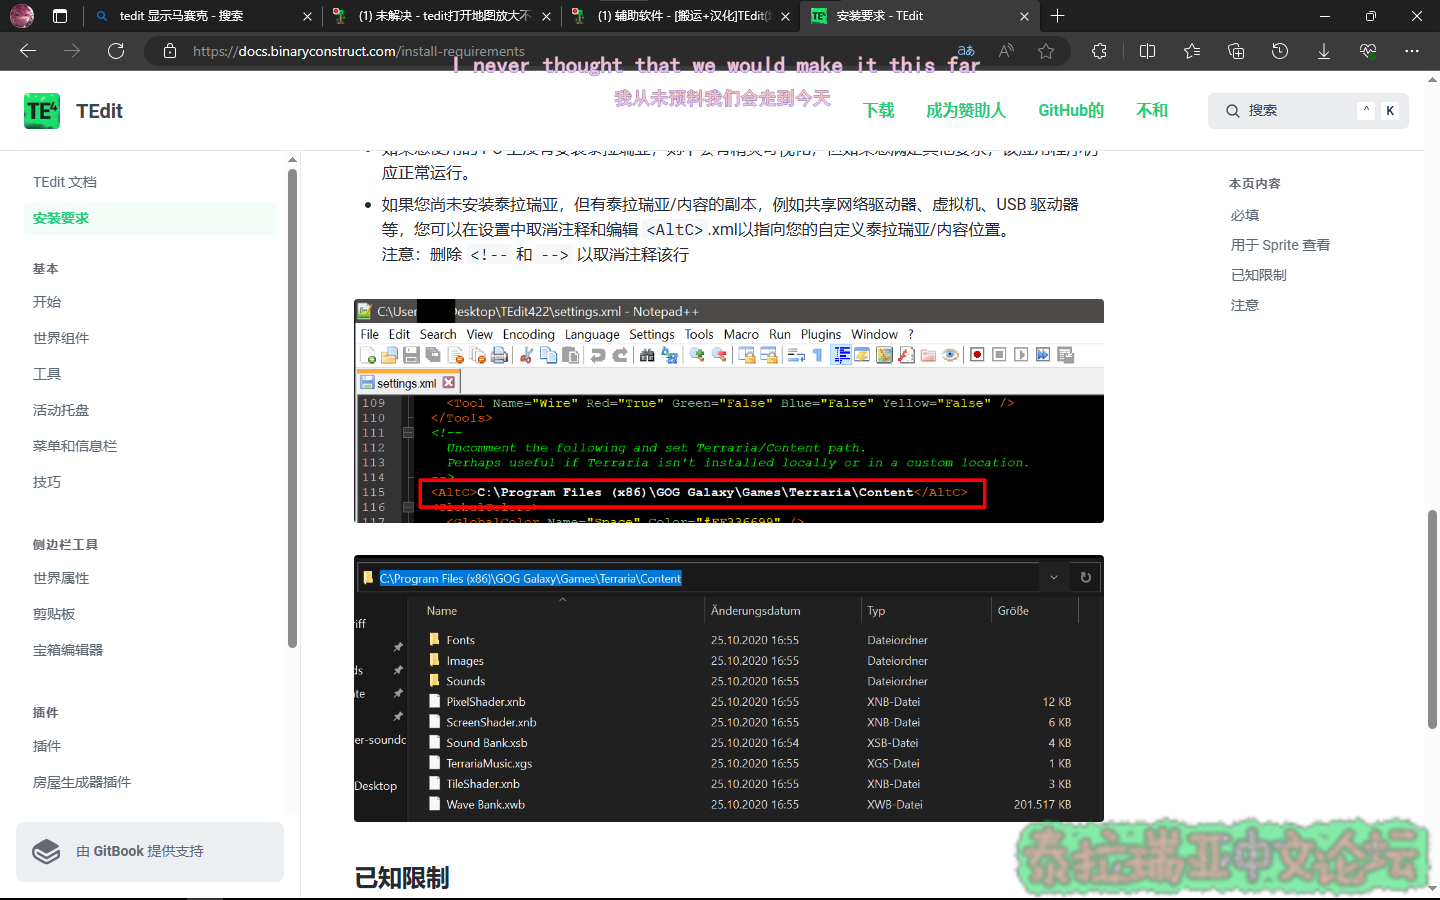Click '由 GitBook 提供支持' button
The width and height of the screenshot is (1440, 900).
click(150, 852)
